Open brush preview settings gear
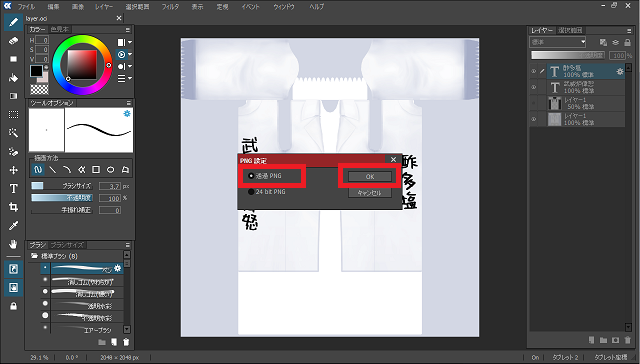 pyautogui.click(x=127, y=113)
